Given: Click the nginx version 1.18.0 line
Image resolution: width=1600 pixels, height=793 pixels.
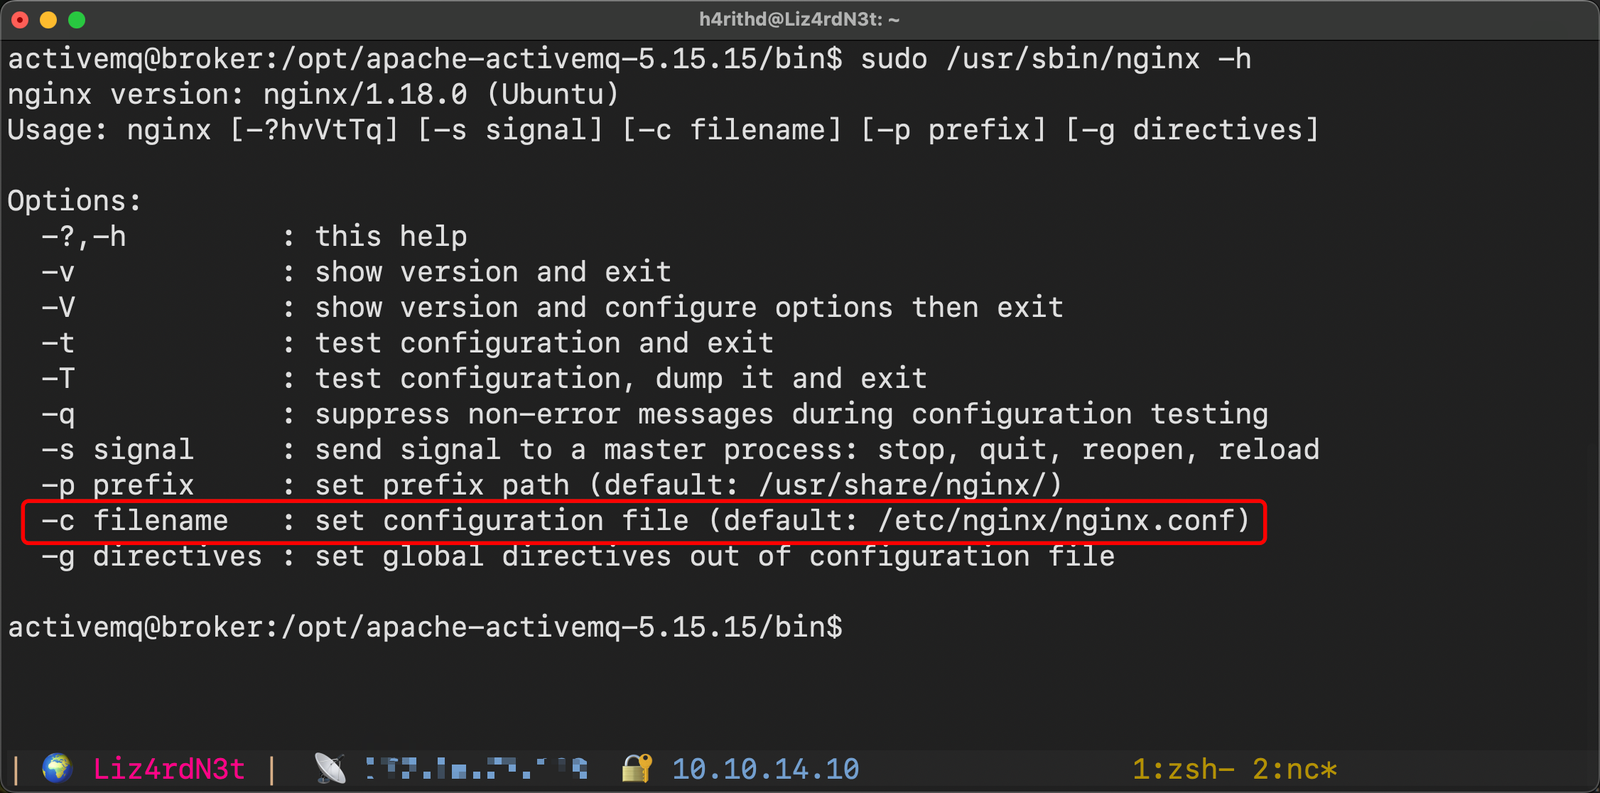Looking at the screenshot, I should coord(313,95).
